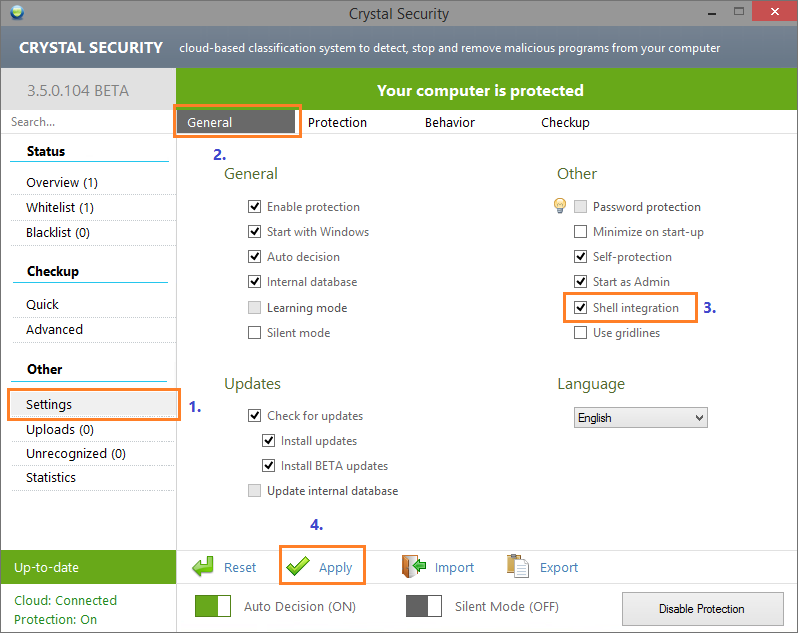Uncheck the Shell integration checkbox
The width and height of the screenshot is (798, 633).
[x=581, y=308]
